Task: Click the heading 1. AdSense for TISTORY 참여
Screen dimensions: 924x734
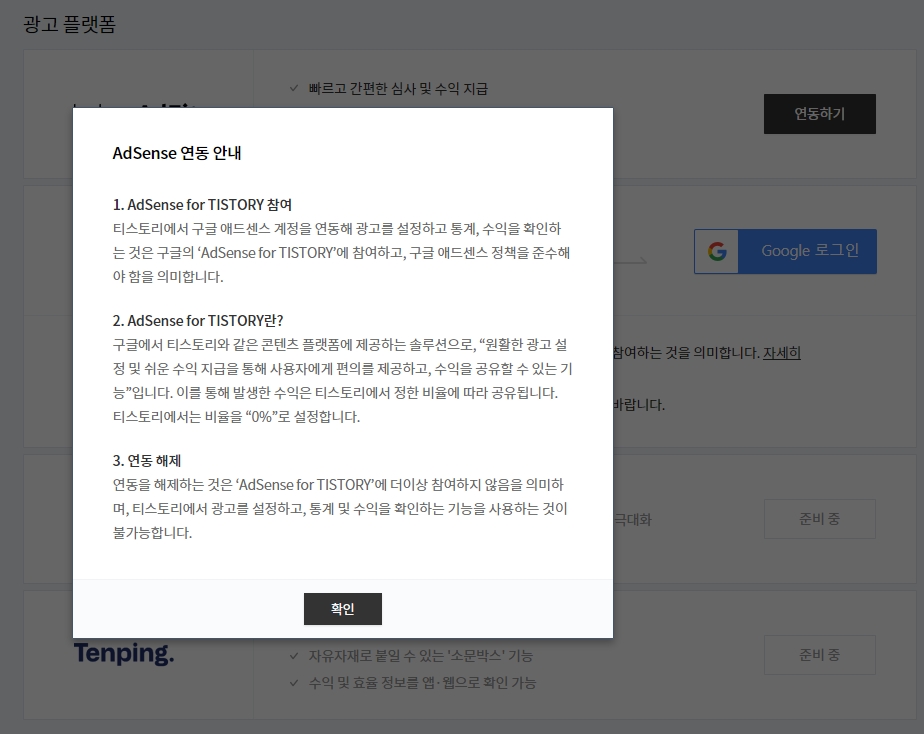Action: pyautogui.click(x=202, y=205)
